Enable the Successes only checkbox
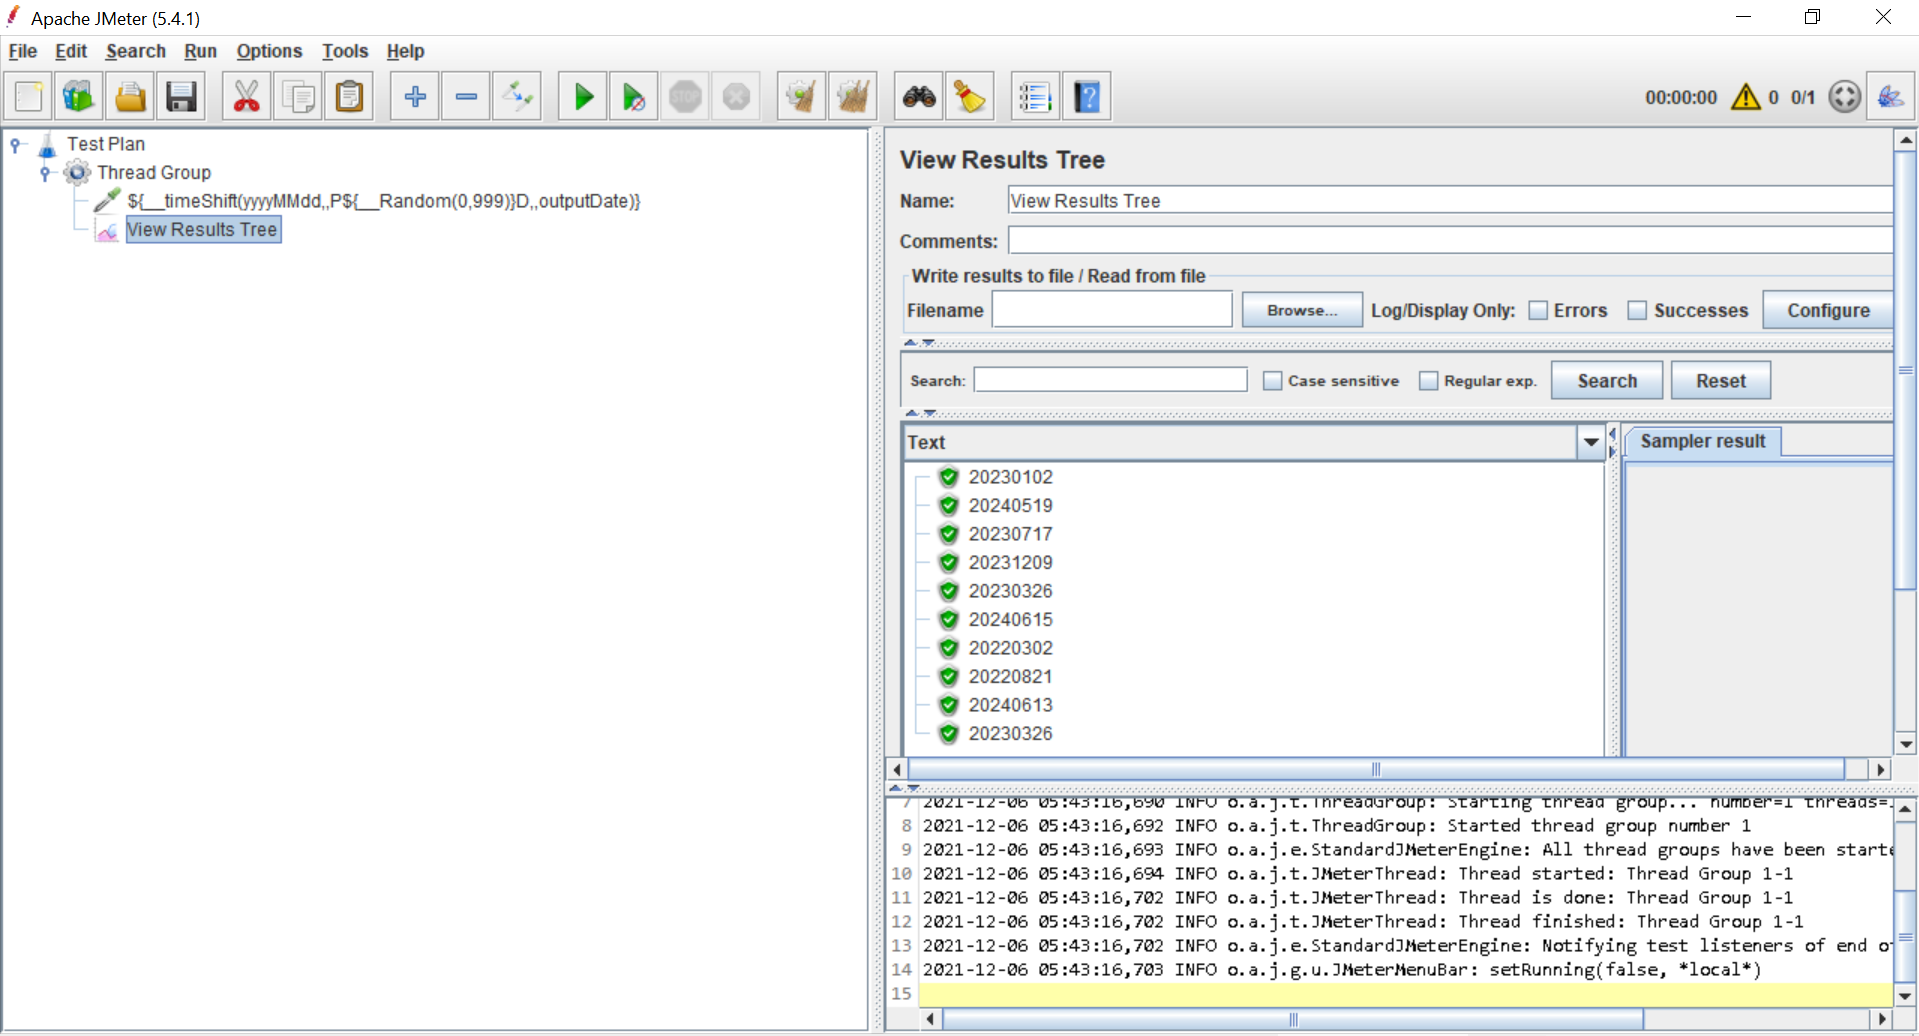Viewport: 1919px width, 1036px height. [1637, 311]
